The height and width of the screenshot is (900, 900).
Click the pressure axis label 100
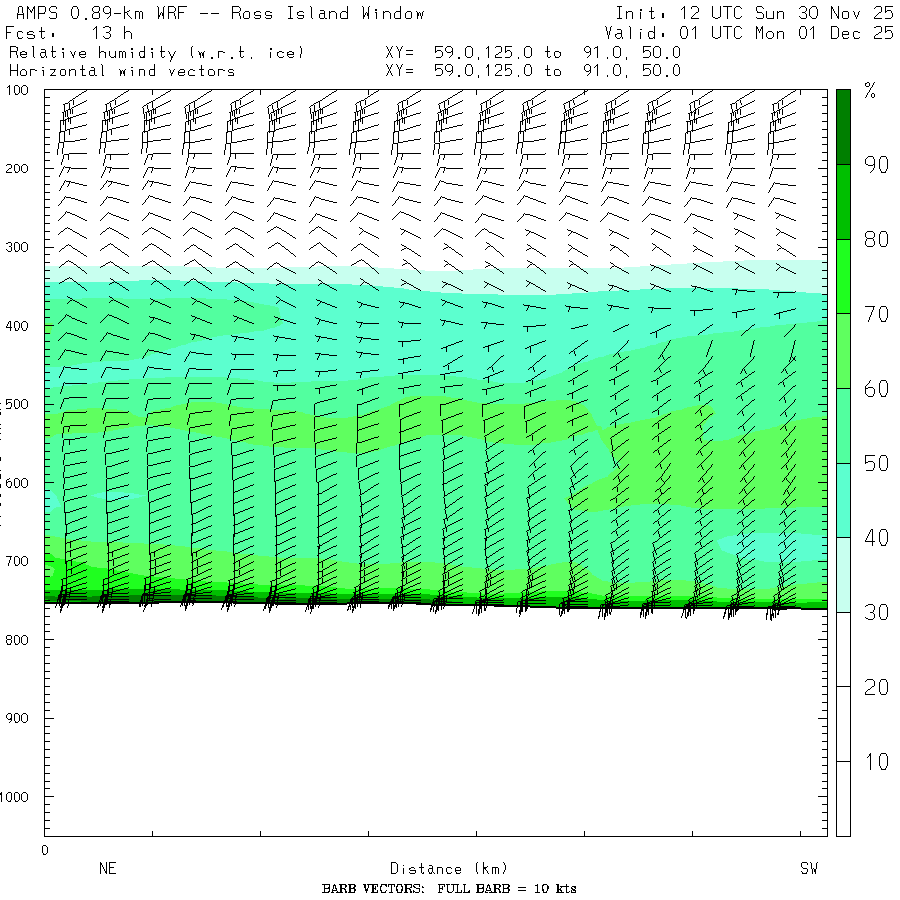(x=17, y=90)
